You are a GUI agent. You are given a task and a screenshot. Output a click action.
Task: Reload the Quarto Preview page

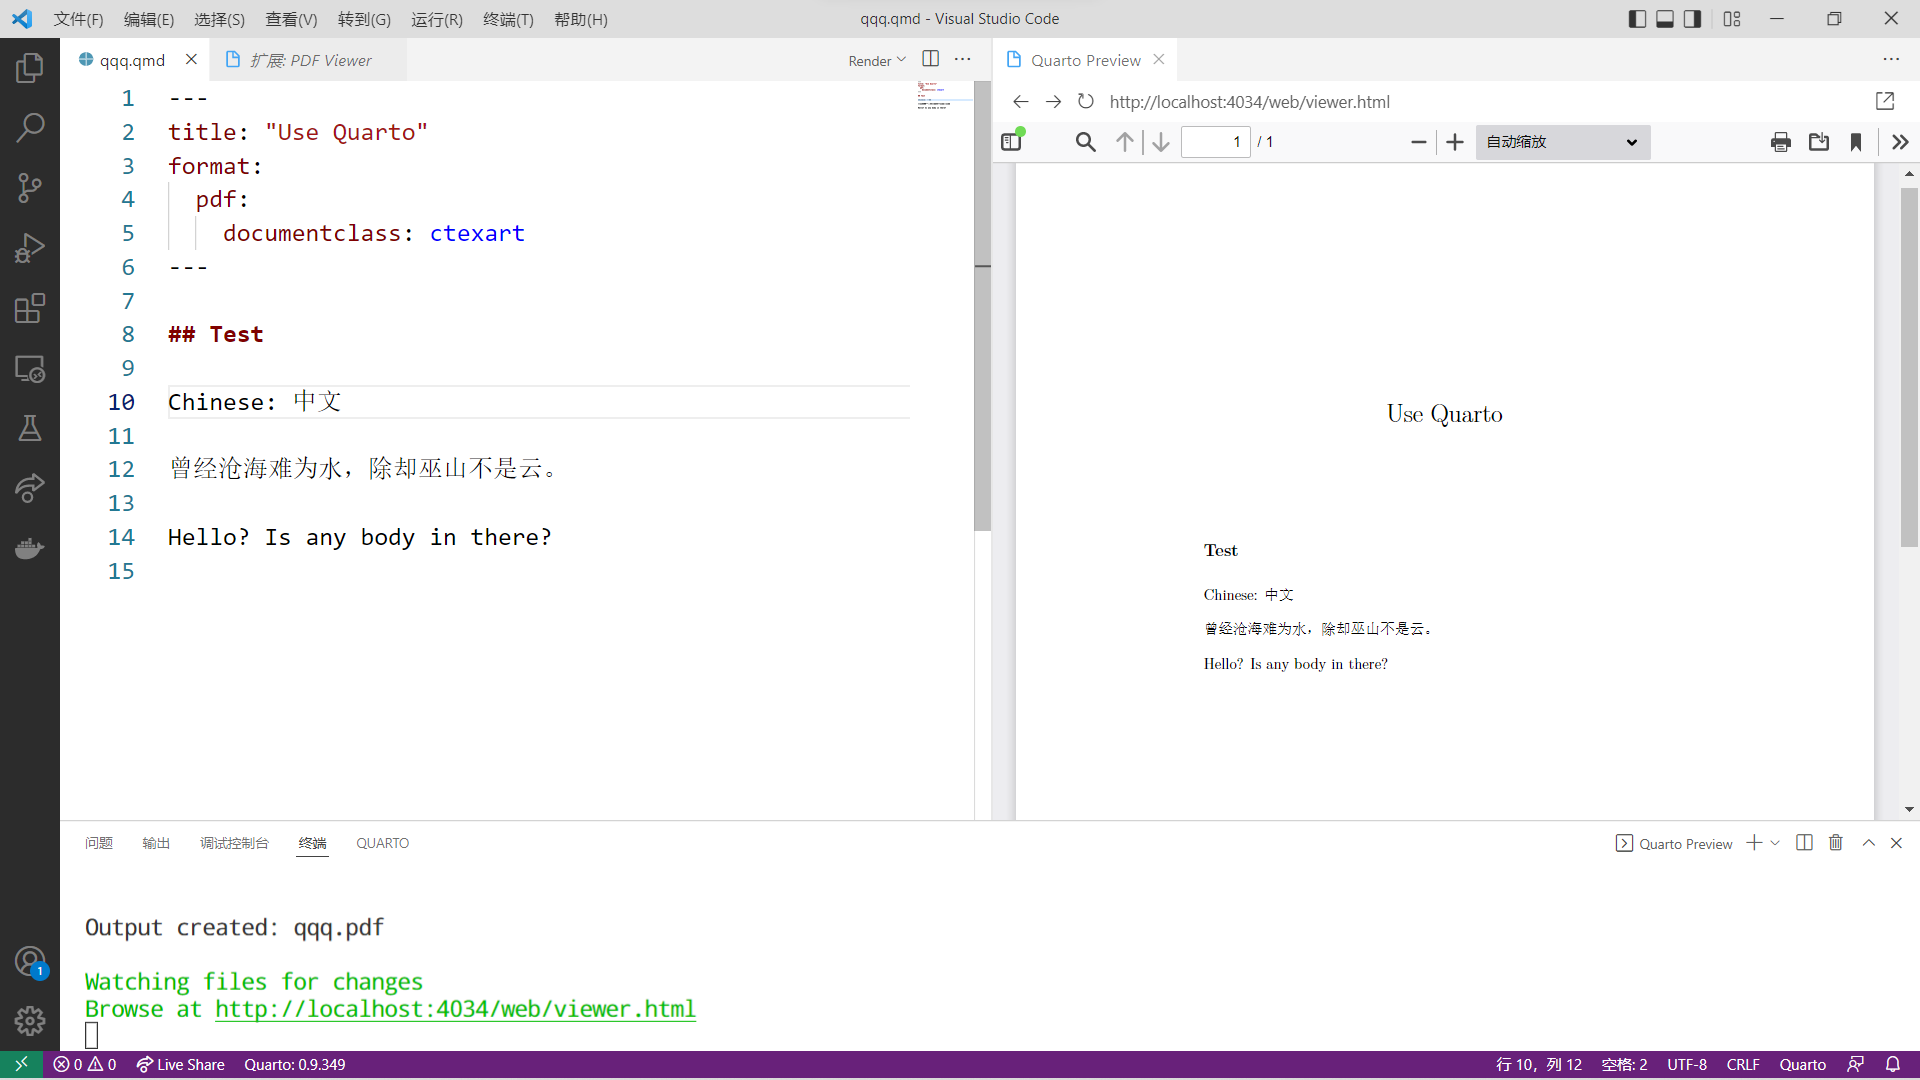pyautogui.click(x=1086, y=101)
